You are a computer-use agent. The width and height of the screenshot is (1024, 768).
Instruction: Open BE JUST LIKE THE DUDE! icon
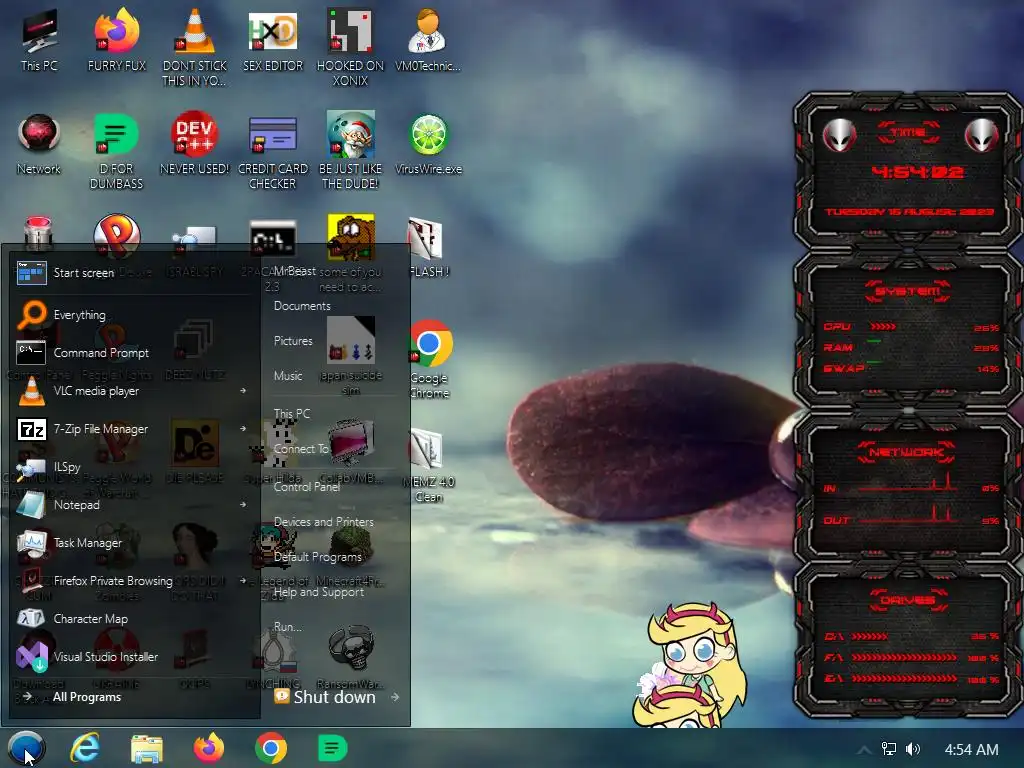[350, 152]
